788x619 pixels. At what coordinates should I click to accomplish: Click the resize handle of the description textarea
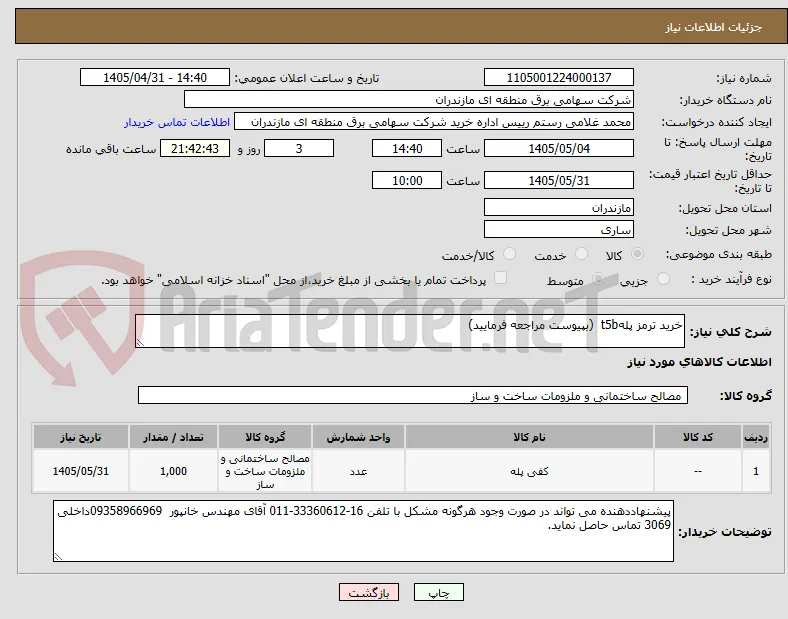click(x=140, y=343)
